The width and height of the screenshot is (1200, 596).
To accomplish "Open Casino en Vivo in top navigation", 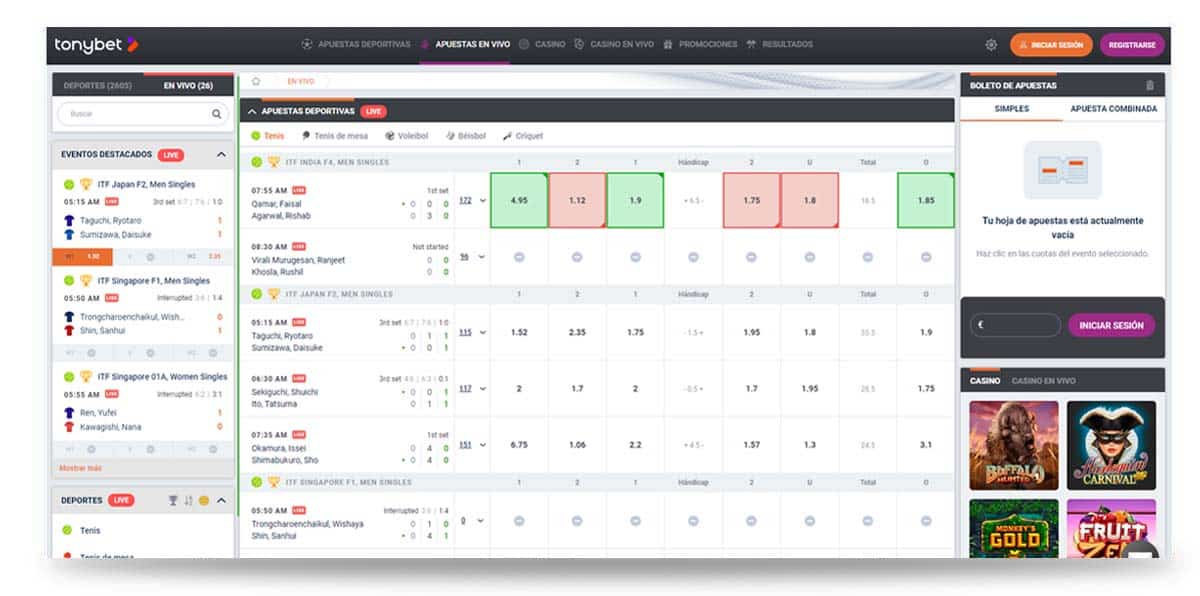I will tap(614, 45).
